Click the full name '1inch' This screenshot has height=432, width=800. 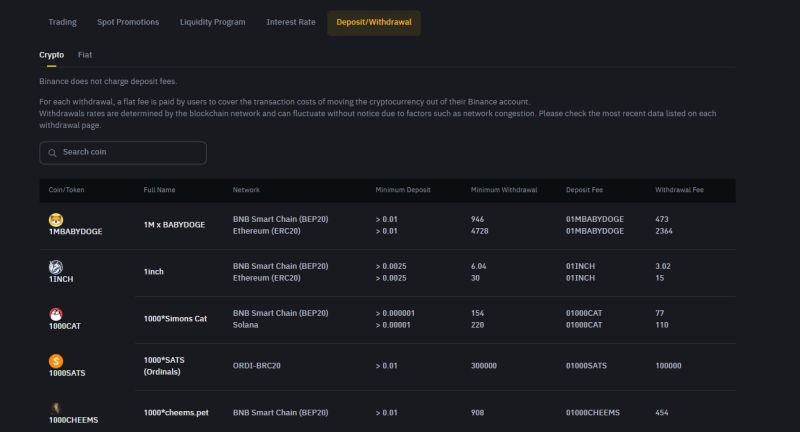[154, 272]
